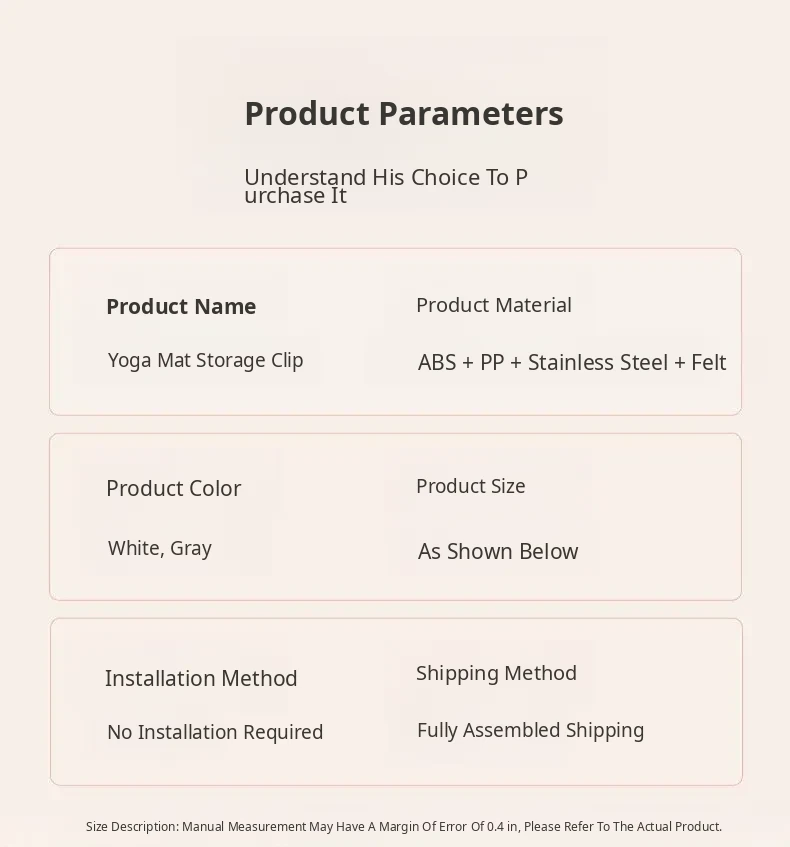This screenshot has height=847, width=790.
Task: Select the Product Material label
Action: pos(494,305)
